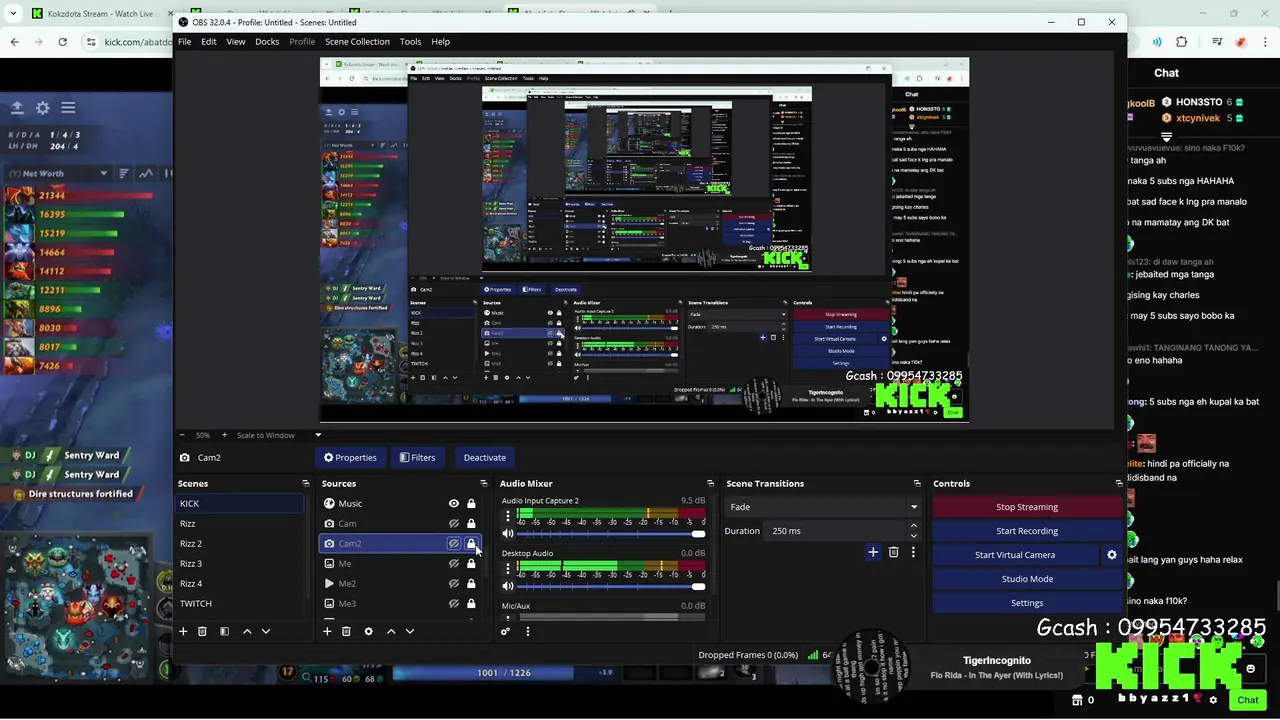Decrease transition duration with down stepper
This screenshot has width=1280, height=720.
click(914, 535)
